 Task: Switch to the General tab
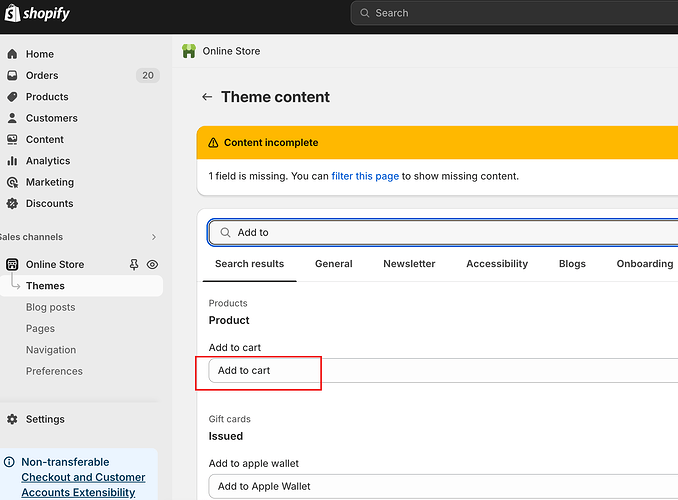pyautogui.click(x=334, y=264)
